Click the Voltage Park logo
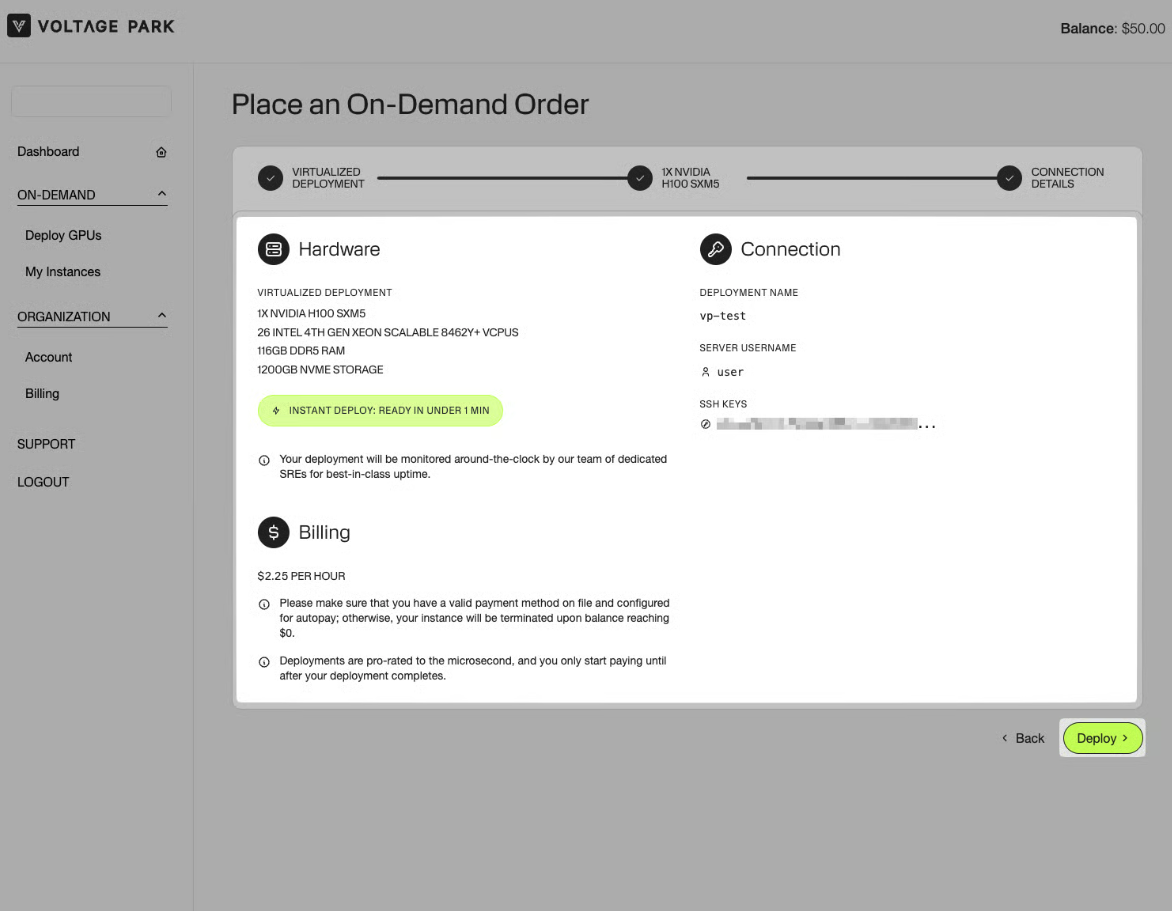This screenshot has width=1172, height=911. (91, 27)
